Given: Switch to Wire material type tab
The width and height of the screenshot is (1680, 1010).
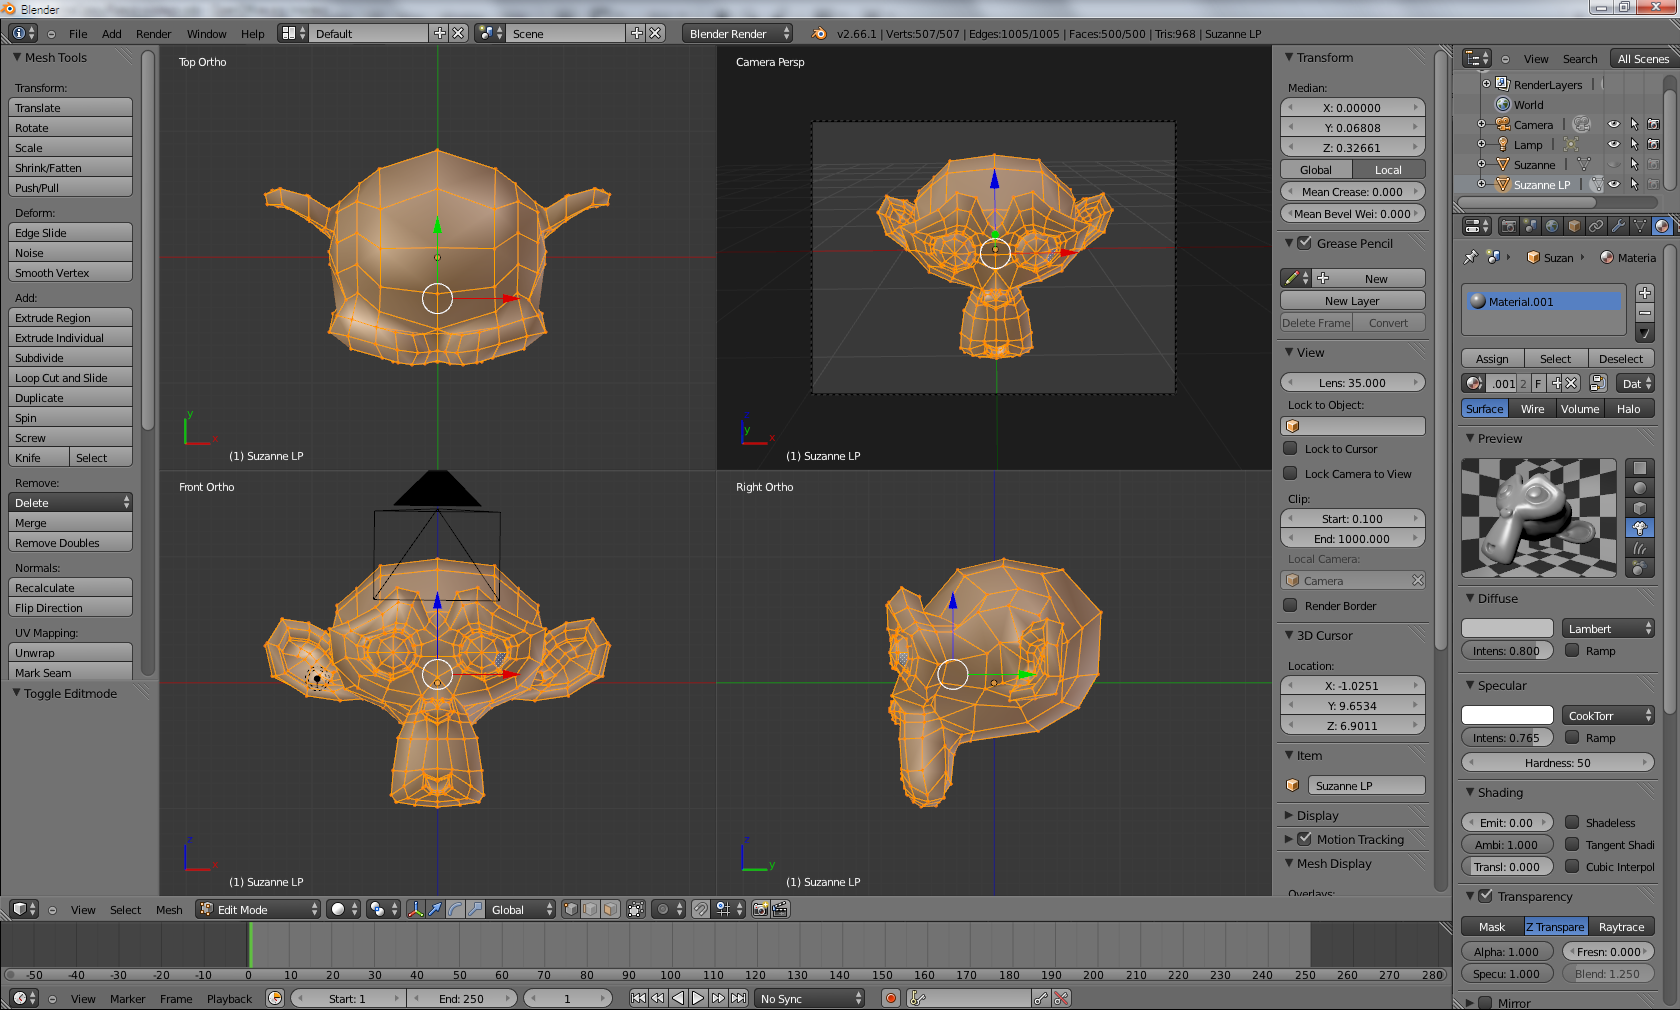Looking at the screenshot, I should click(1532, 408).
